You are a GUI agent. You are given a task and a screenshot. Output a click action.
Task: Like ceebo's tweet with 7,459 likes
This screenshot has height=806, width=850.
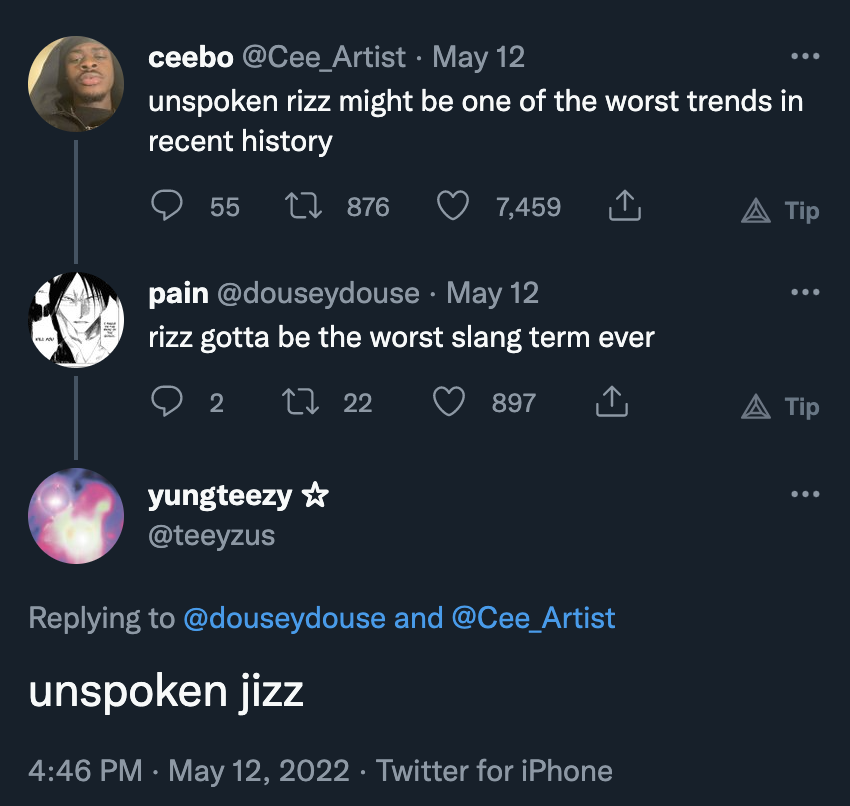[453, 206]
